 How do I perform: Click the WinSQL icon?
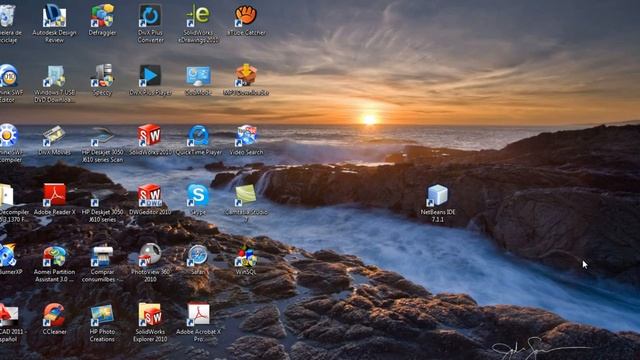[246, 256]
